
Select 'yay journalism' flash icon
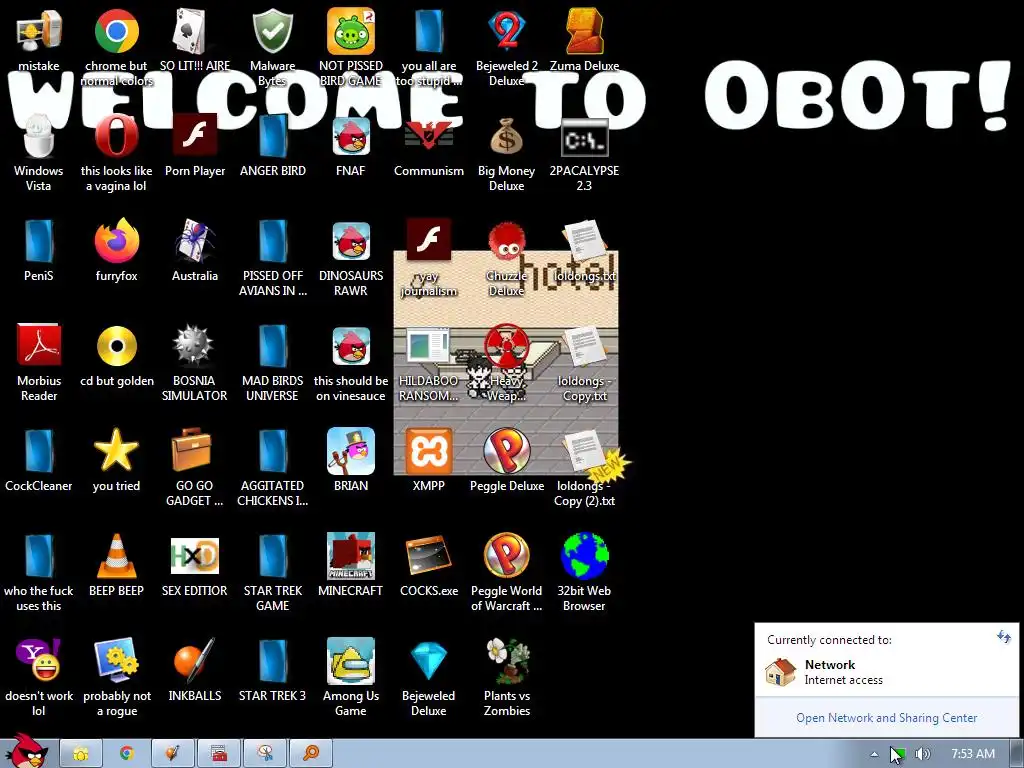click(x=428, y=240)
